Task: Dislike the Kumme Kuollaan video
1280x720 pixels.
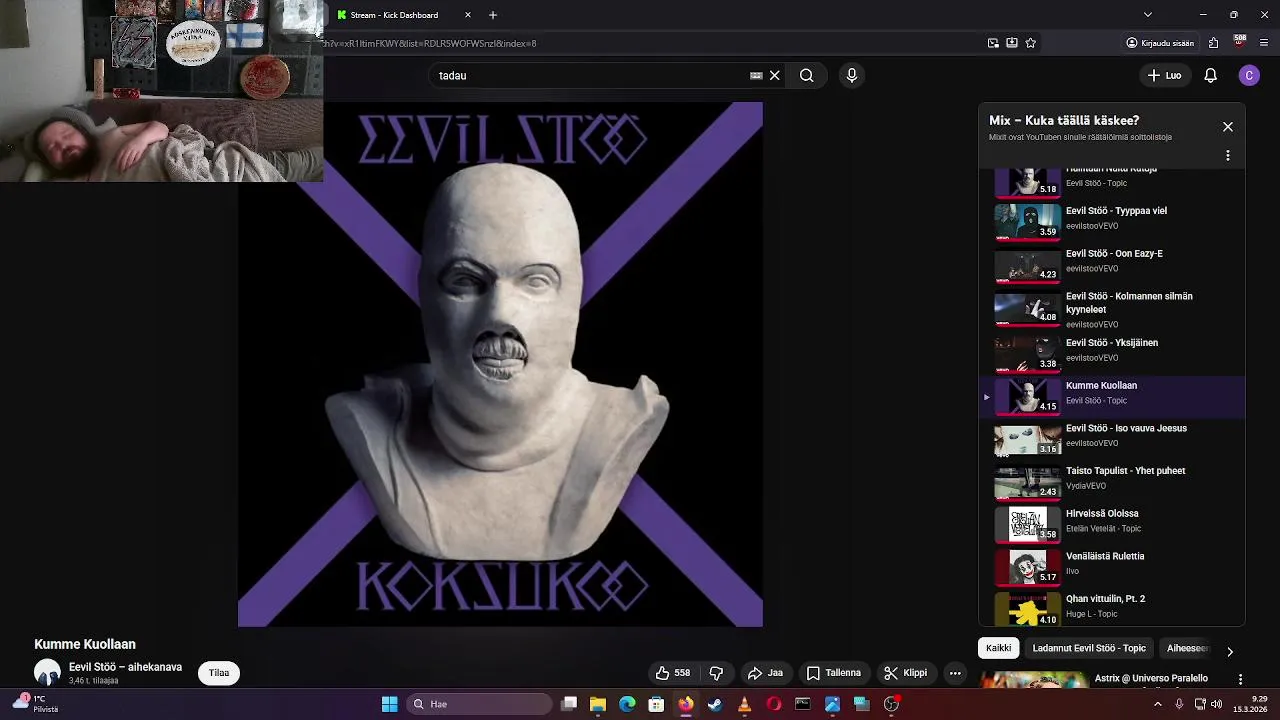Action: pyautogui.click(x=716, y=673)
